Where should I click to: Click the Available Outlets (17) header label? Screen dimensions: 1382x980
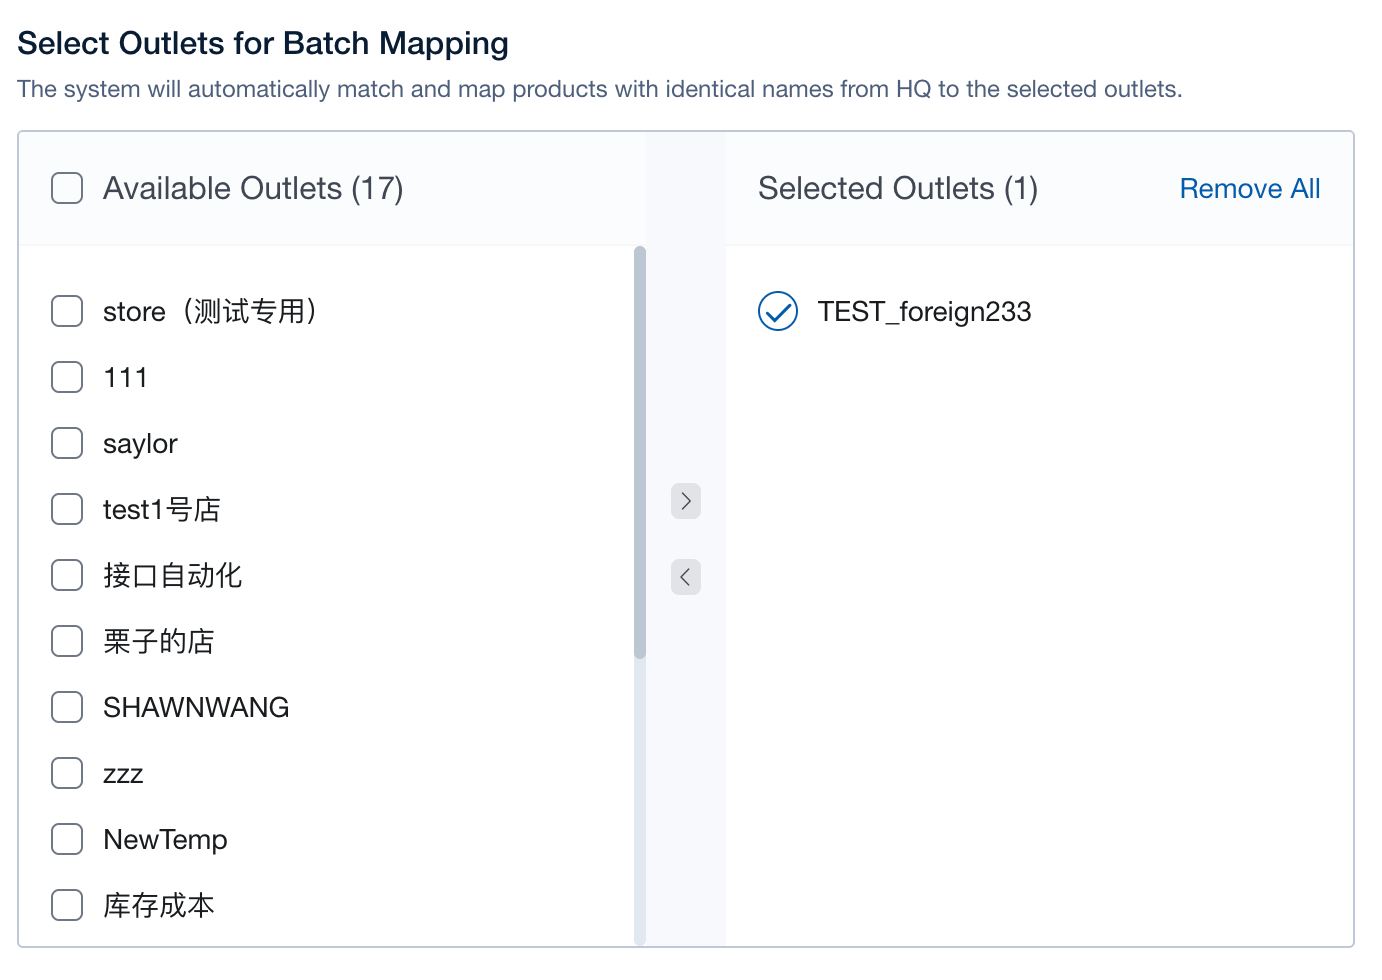pyautogui.click(x=253, y=188)
